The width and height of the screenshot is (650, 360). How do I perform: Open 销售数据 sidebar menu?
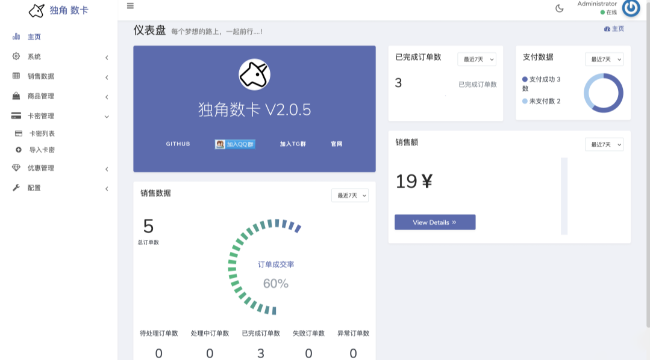click(x=41, y=76)
